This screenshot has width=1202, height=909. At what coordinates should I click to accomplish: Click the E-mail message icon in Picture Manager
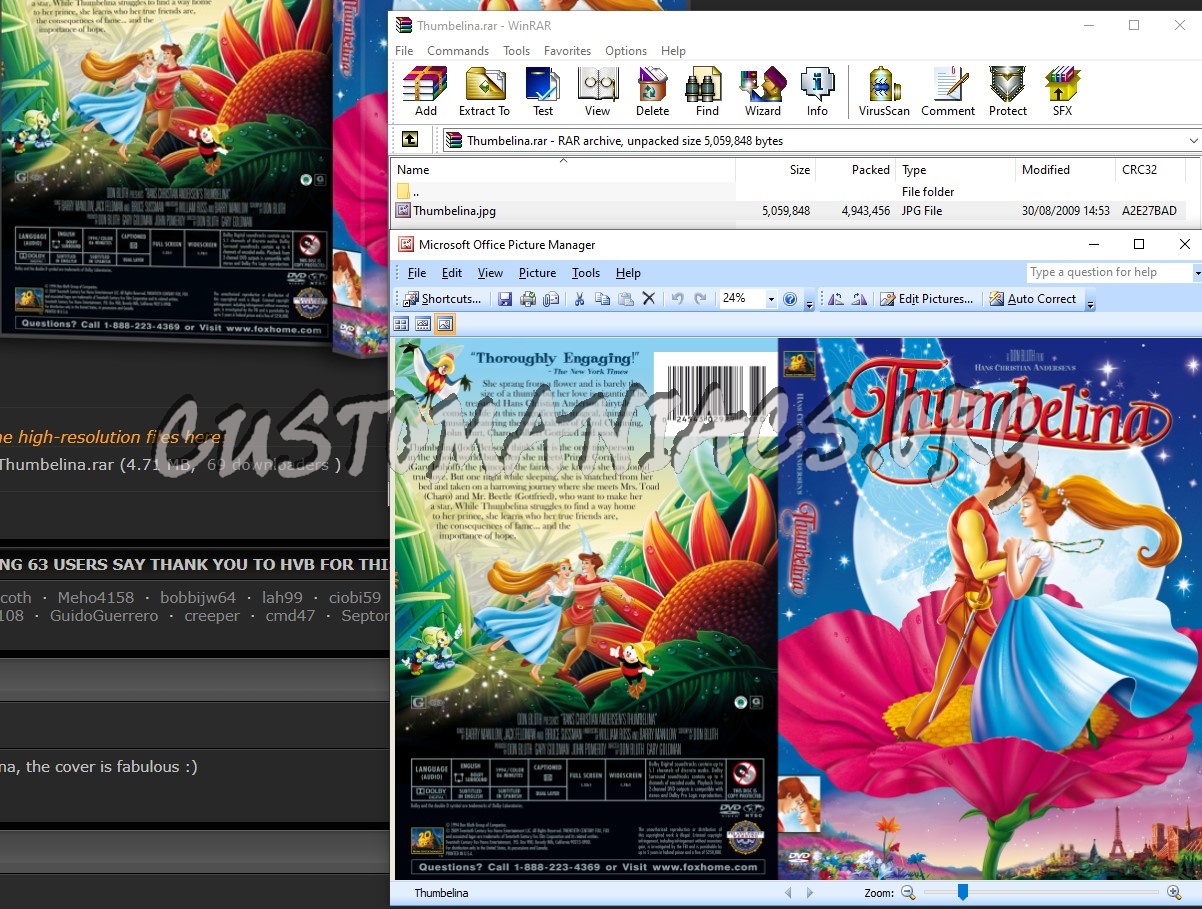[x=550, y=299]
